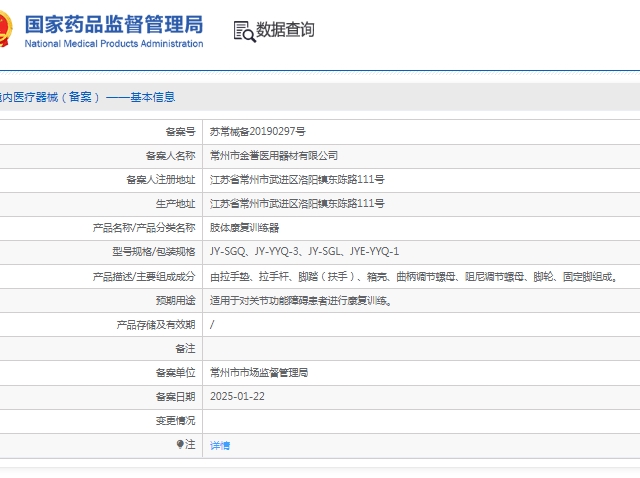The width and height of the screenshot is (640, 478).
Task: Select the product description starting 由拉手垫
Action: click(x=413, y=277)
